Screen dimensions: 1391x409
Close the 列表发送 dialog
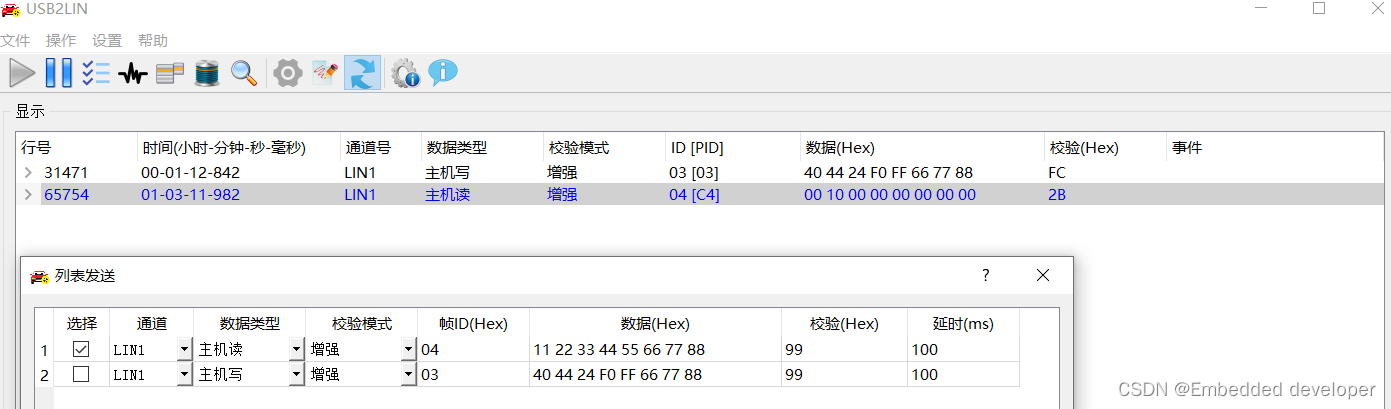[1043, 275]
